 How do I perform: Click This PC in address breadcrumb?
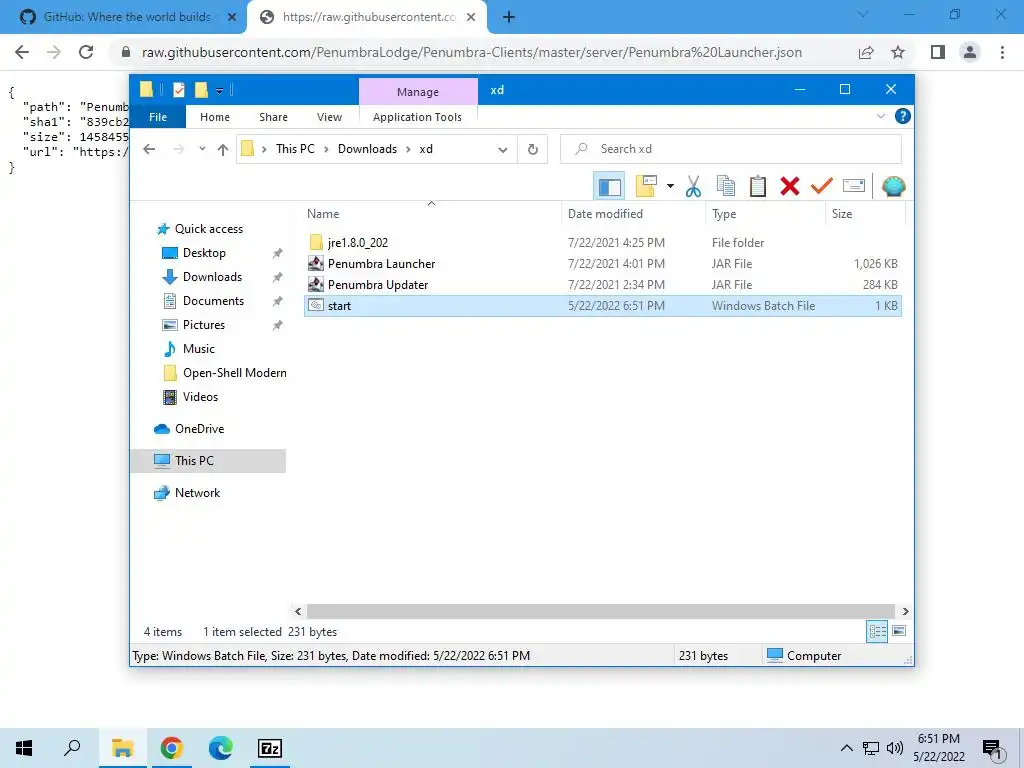coord(295,149)
